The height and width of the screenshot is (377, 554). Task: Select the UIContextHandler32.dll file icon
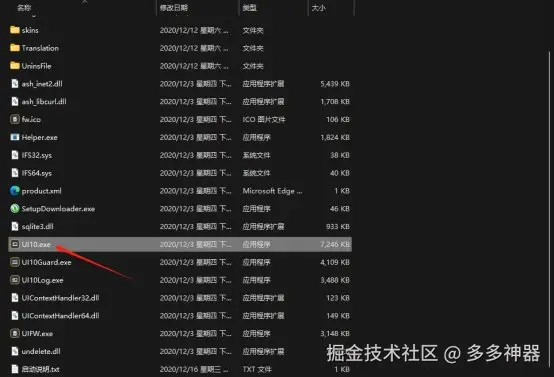[14, 298]
